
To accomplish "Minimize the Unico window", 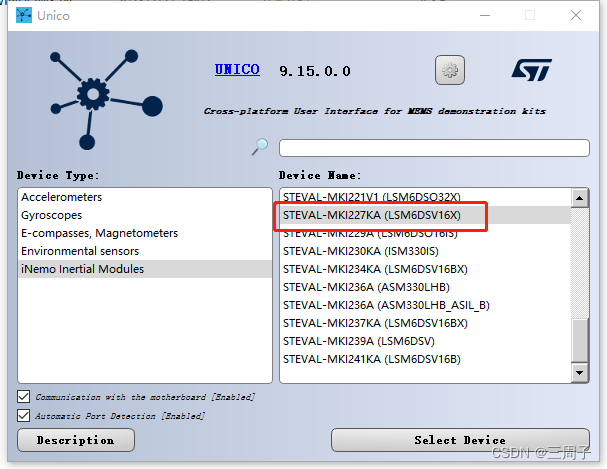I will coord(485,15).
